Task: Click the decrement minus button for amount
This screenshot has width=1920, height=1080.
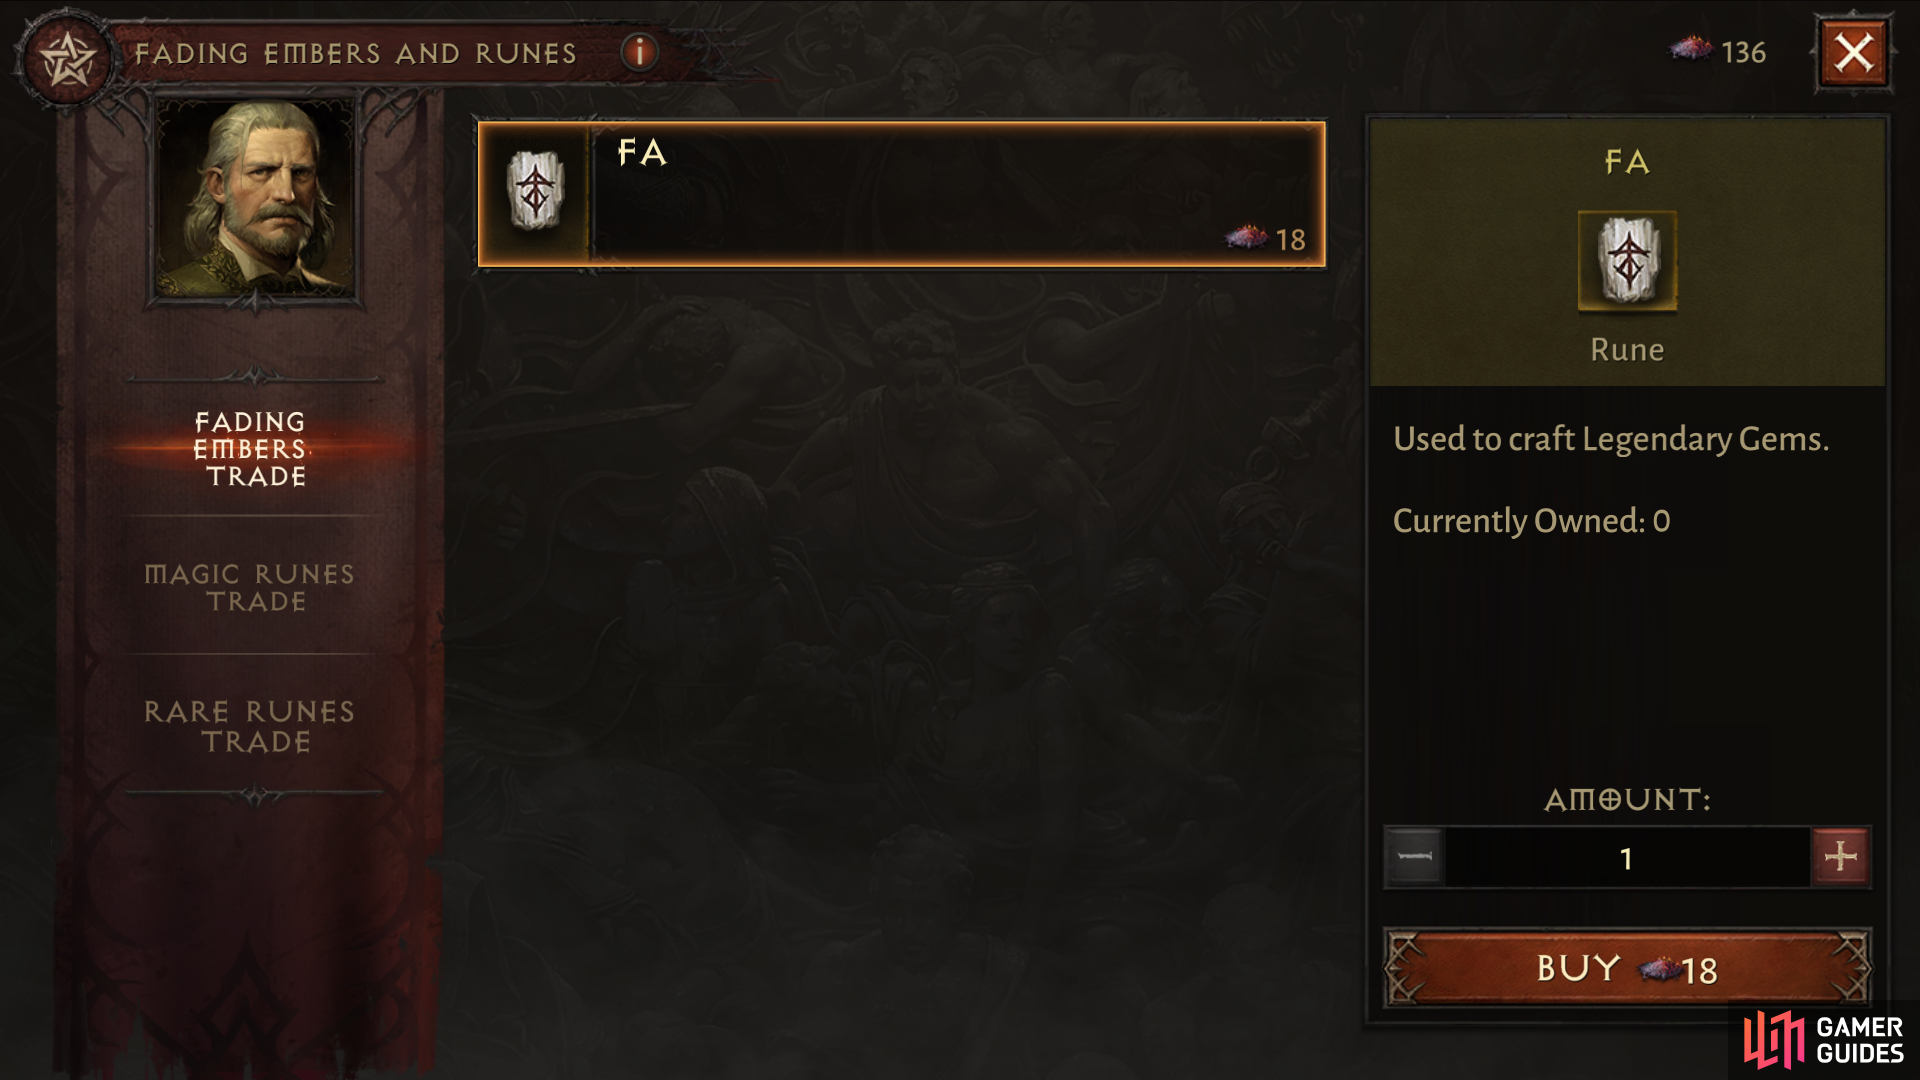Action: (1416, 855)
